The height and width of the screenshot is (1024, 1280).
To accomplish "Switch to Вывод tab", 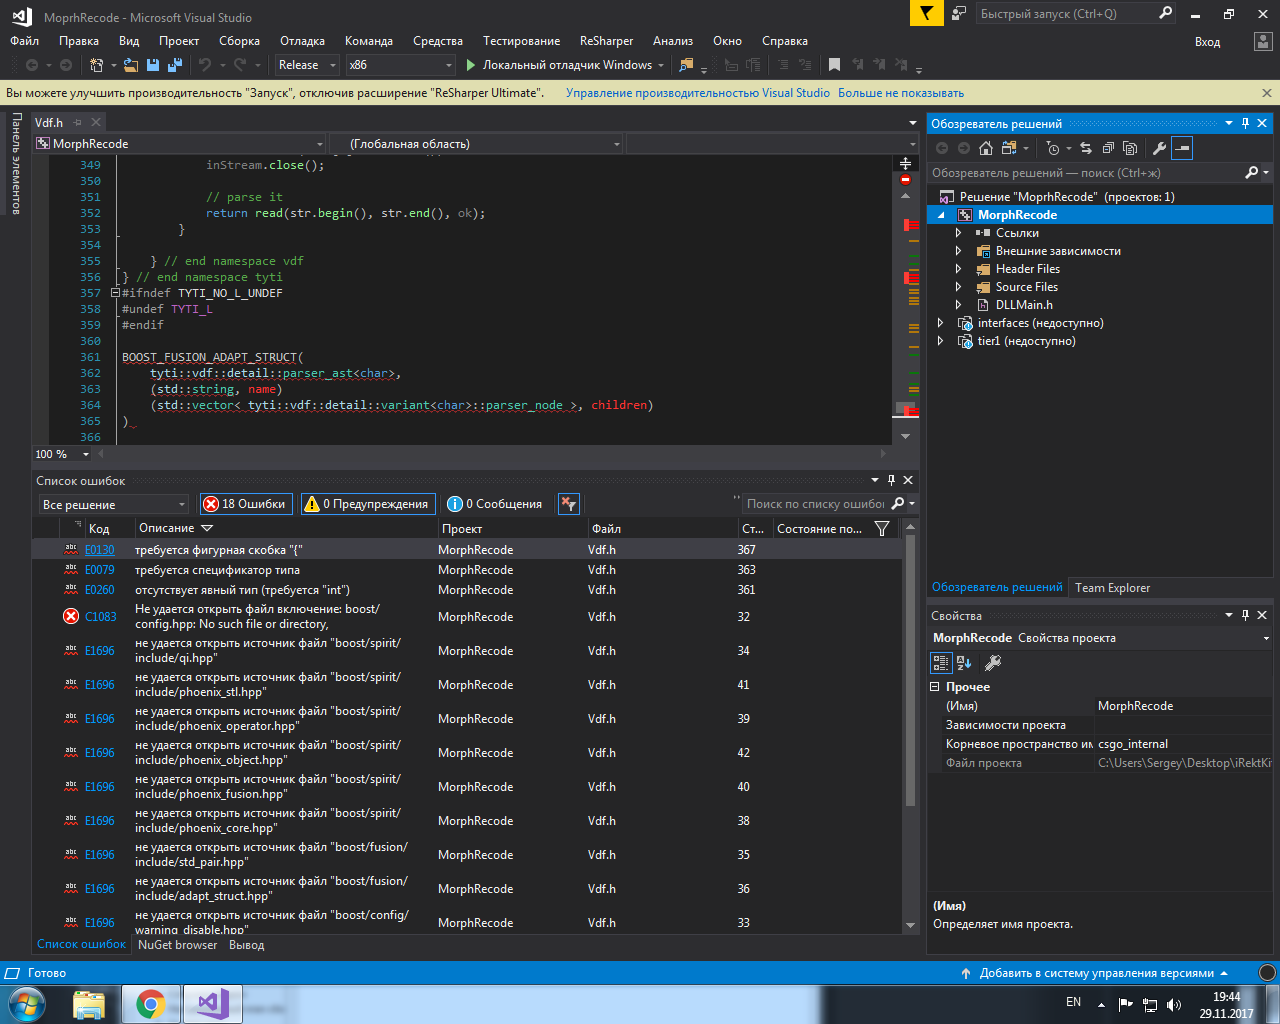I will click(246, 945).
